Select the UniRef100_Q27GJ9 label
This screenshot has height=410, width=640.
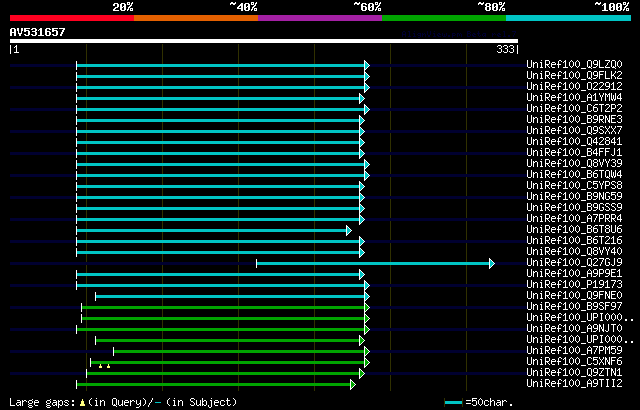[x=574, y=263]
